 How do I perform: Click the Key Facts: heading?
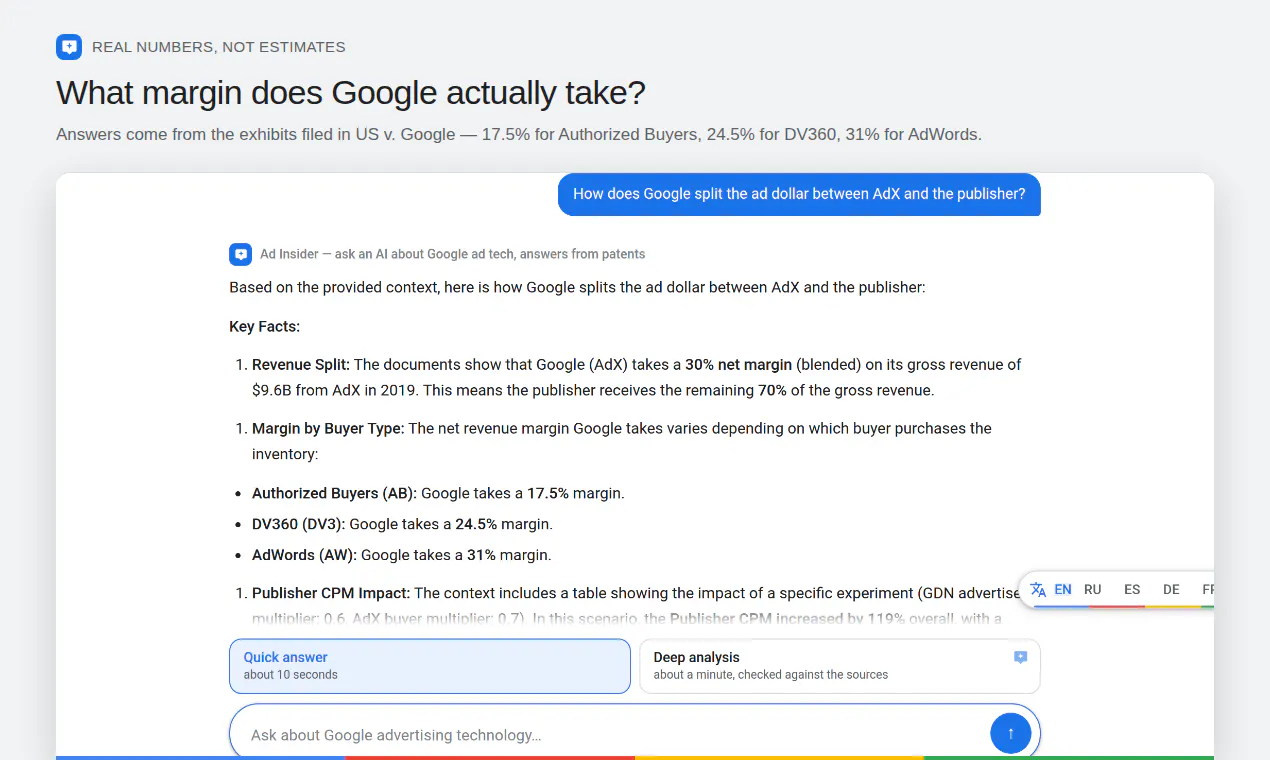264,327
